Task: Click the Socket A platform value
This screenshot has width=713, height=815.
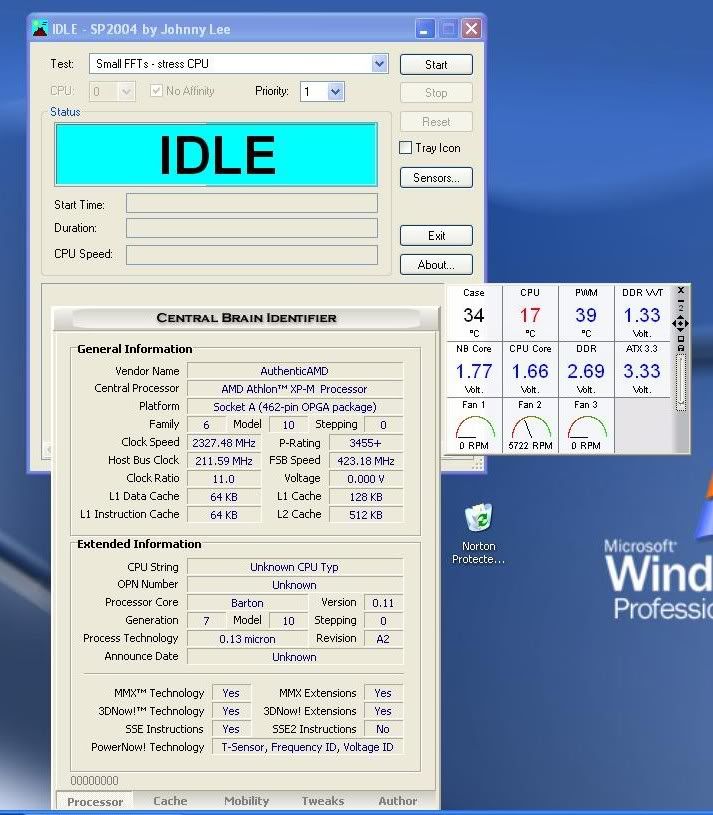Action: [x=295, y=407]
